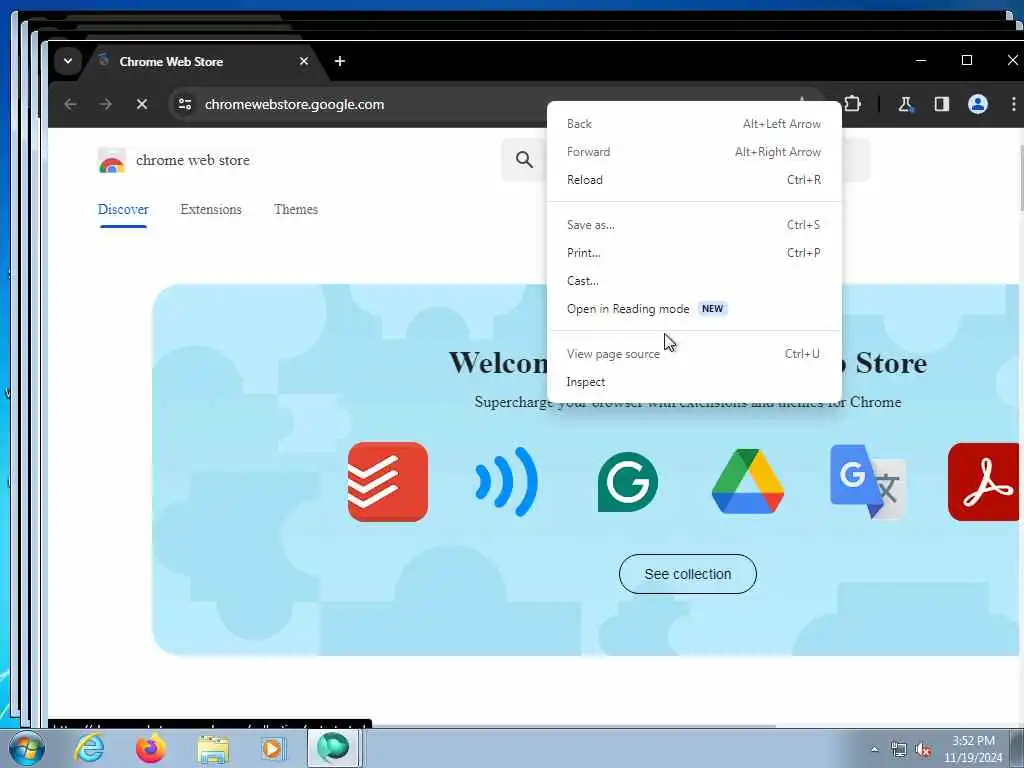Choose Back in the context menu
Viewport: 1024px width, 768px height.
click(x=694, y=124)
